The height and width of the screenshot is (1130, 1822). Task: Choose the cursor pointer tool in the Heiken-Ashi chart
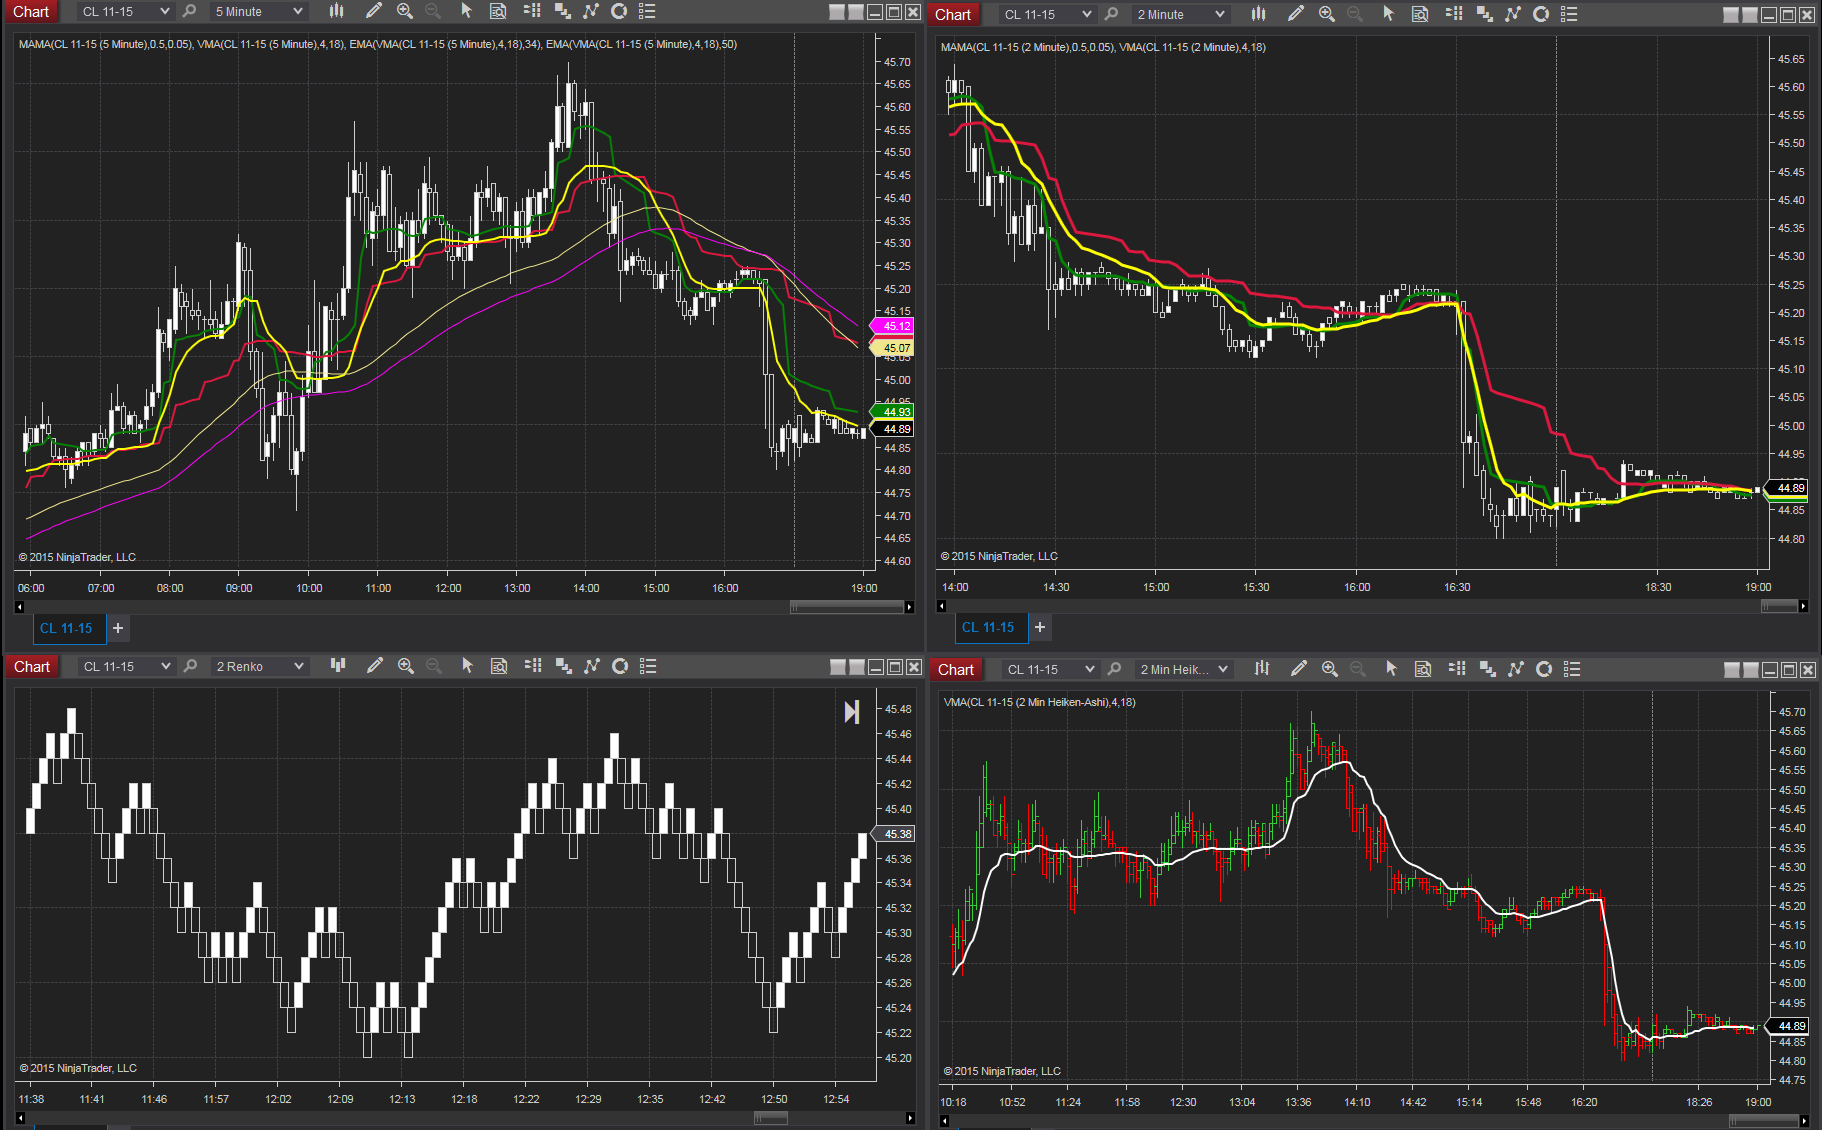coord(1391,669)
